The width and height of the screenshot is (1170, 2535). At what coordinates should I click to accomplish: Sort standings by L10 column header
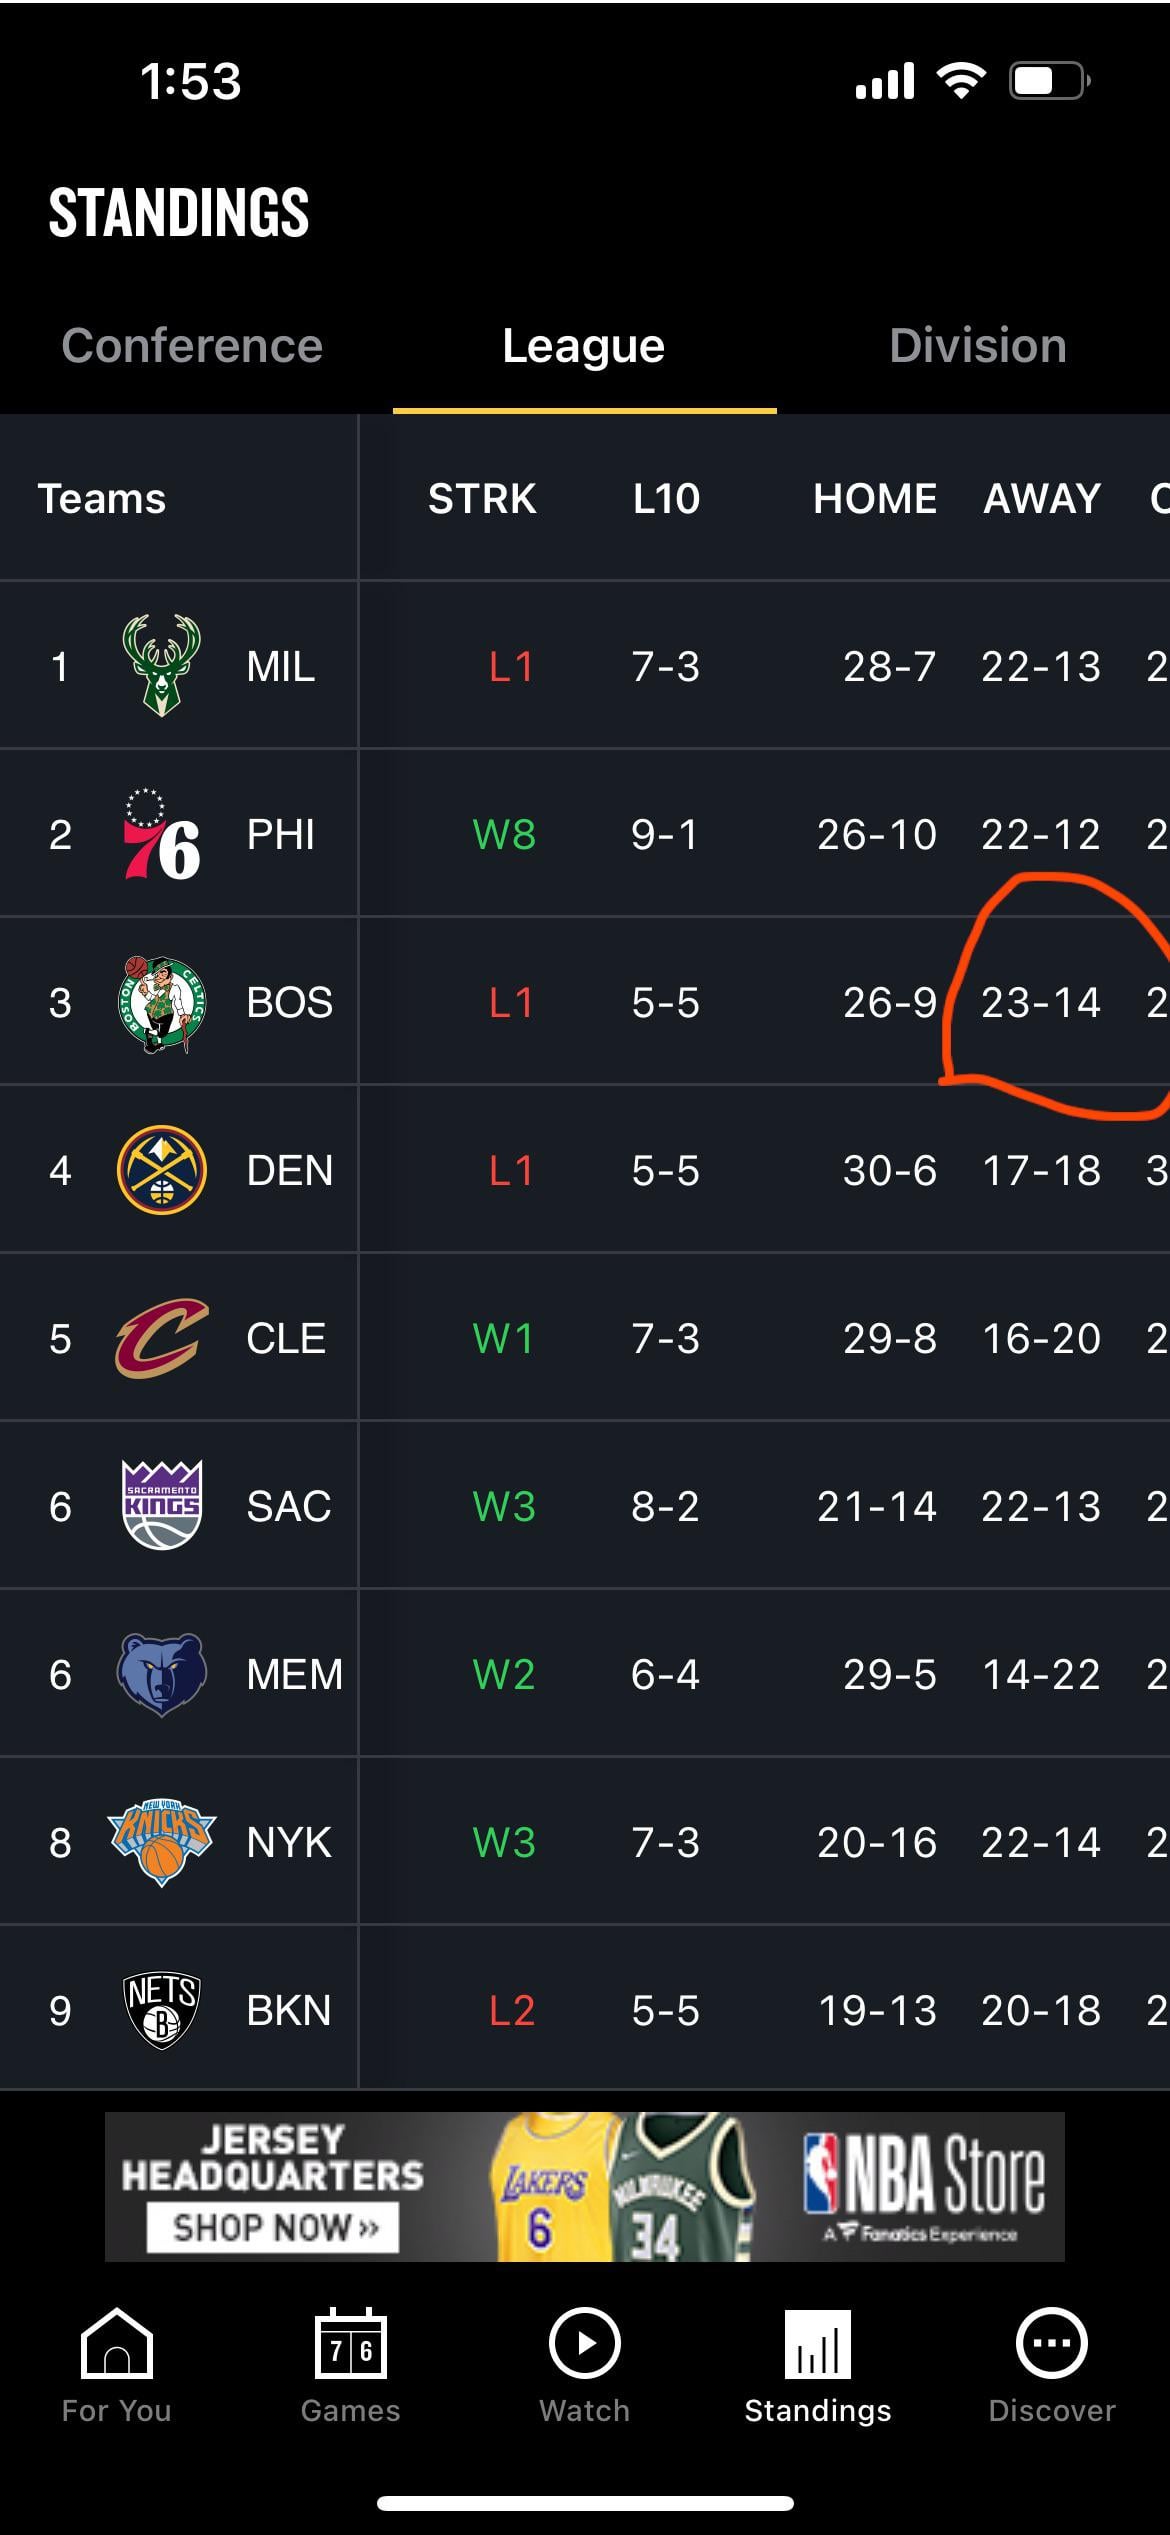tap(666, 498)
